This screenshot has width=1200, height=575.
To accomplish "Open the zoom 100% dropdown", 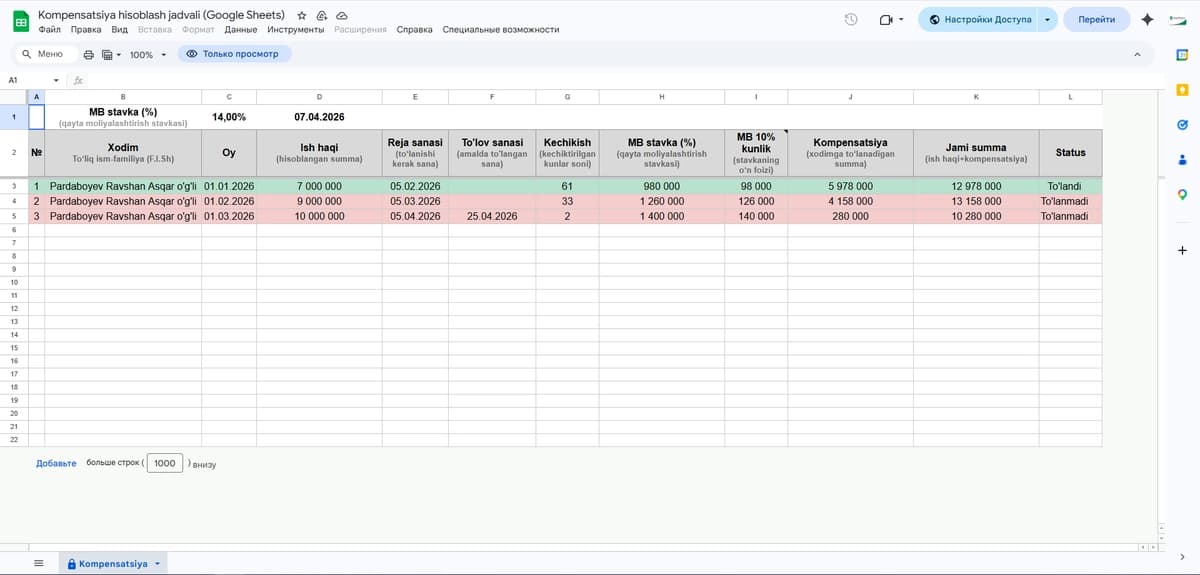I will (x=146, y=54).
